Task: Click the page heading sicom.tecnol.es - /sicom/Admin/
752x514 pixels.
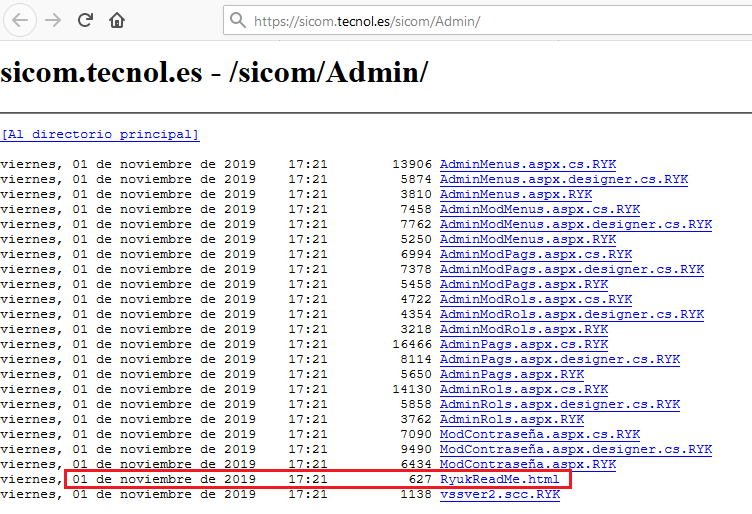Action: coord(214,73)
